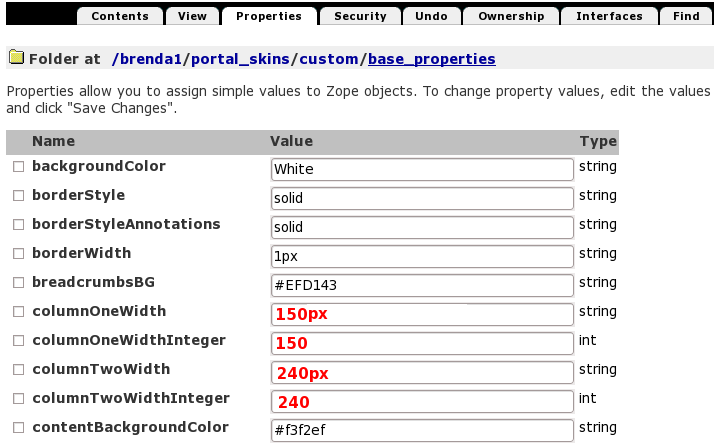This screenshot has height=446, width=722.
Task: Toggle the columnOneWidth checkbox
Action: (x=18, y=313)
